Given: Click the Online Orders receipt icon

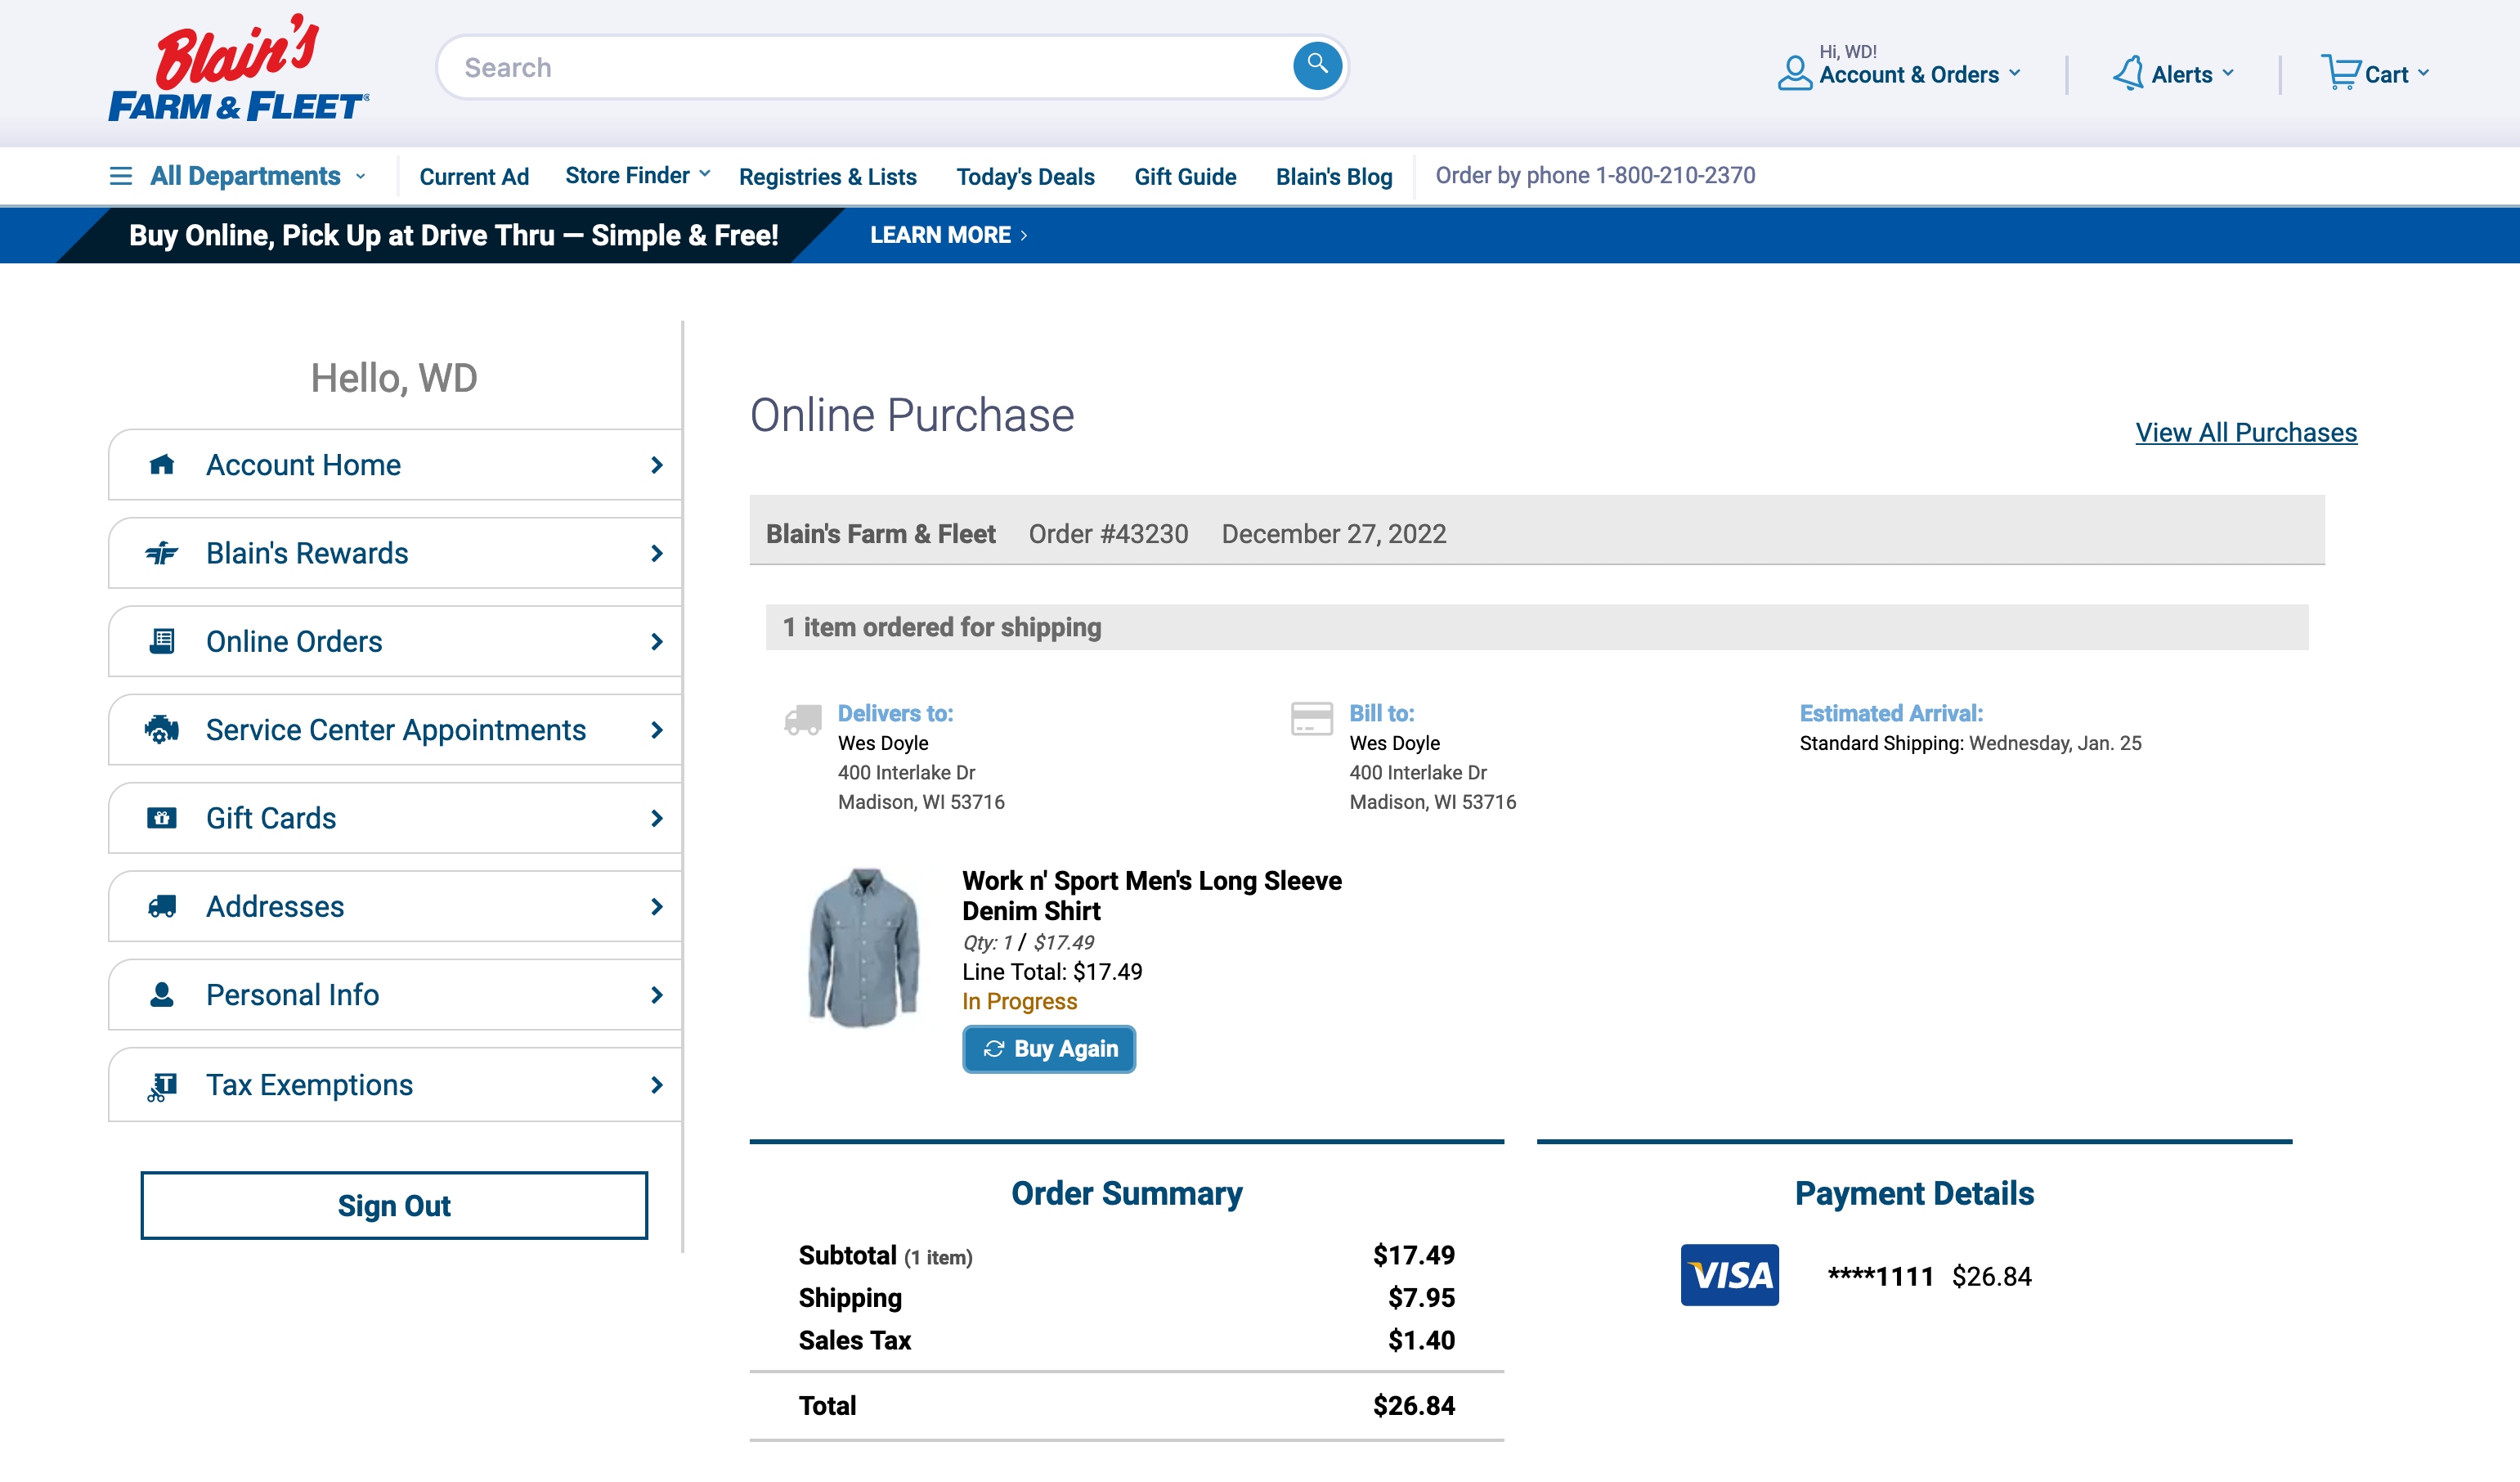Looking at the screenshot, I should pos(162,641).
